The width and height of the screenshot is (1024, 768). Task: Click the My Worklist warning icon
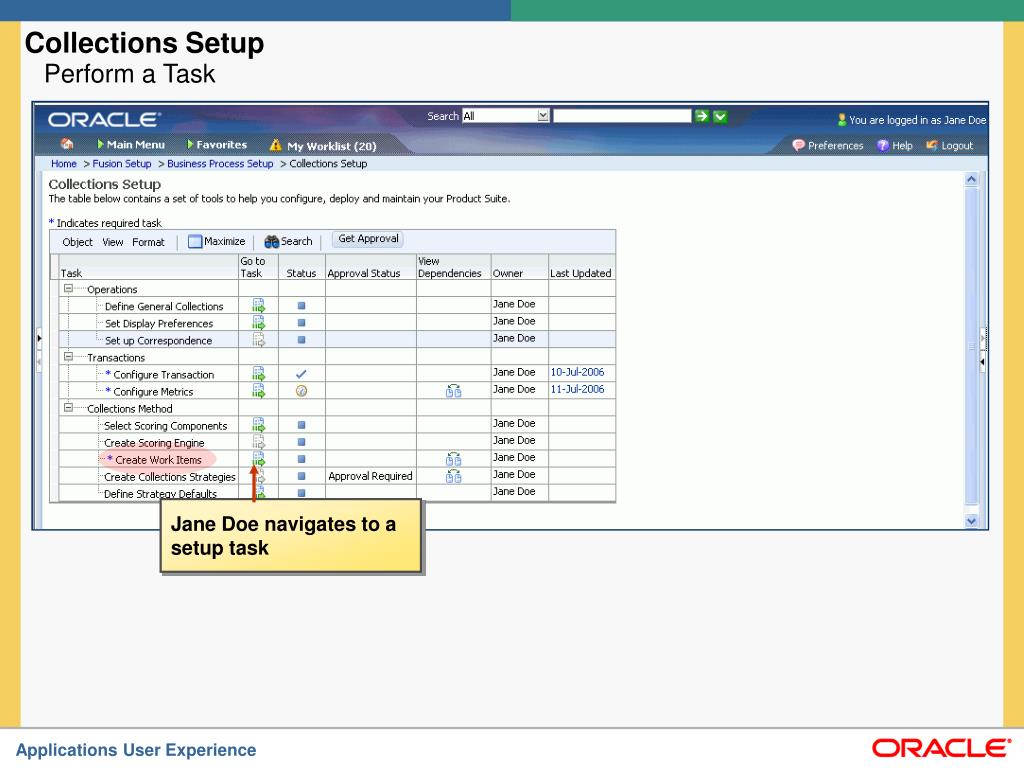tap(276, 145)
